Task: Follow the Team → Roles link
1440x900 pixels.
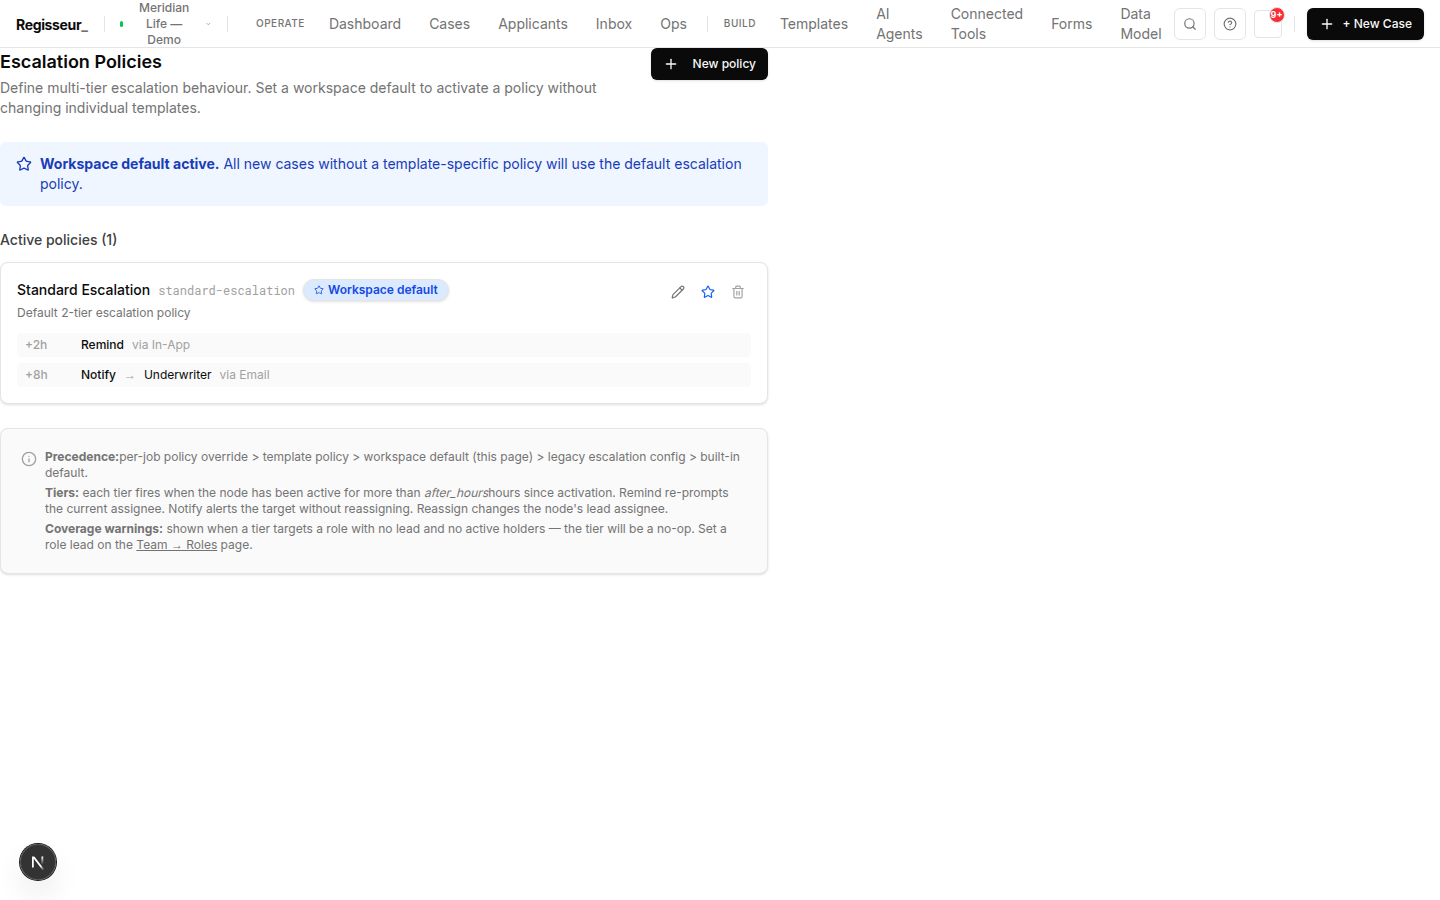Action: pos(177,545)
